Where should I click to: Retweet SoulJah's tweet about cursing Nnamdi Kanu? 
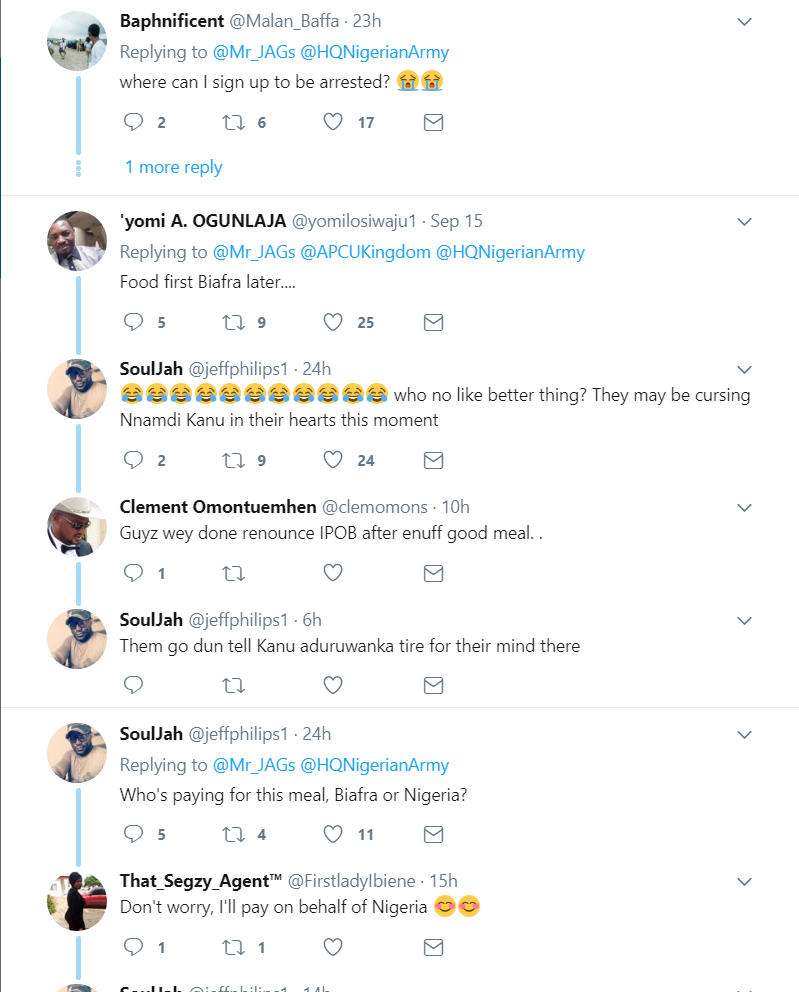(x=233, y=460)
